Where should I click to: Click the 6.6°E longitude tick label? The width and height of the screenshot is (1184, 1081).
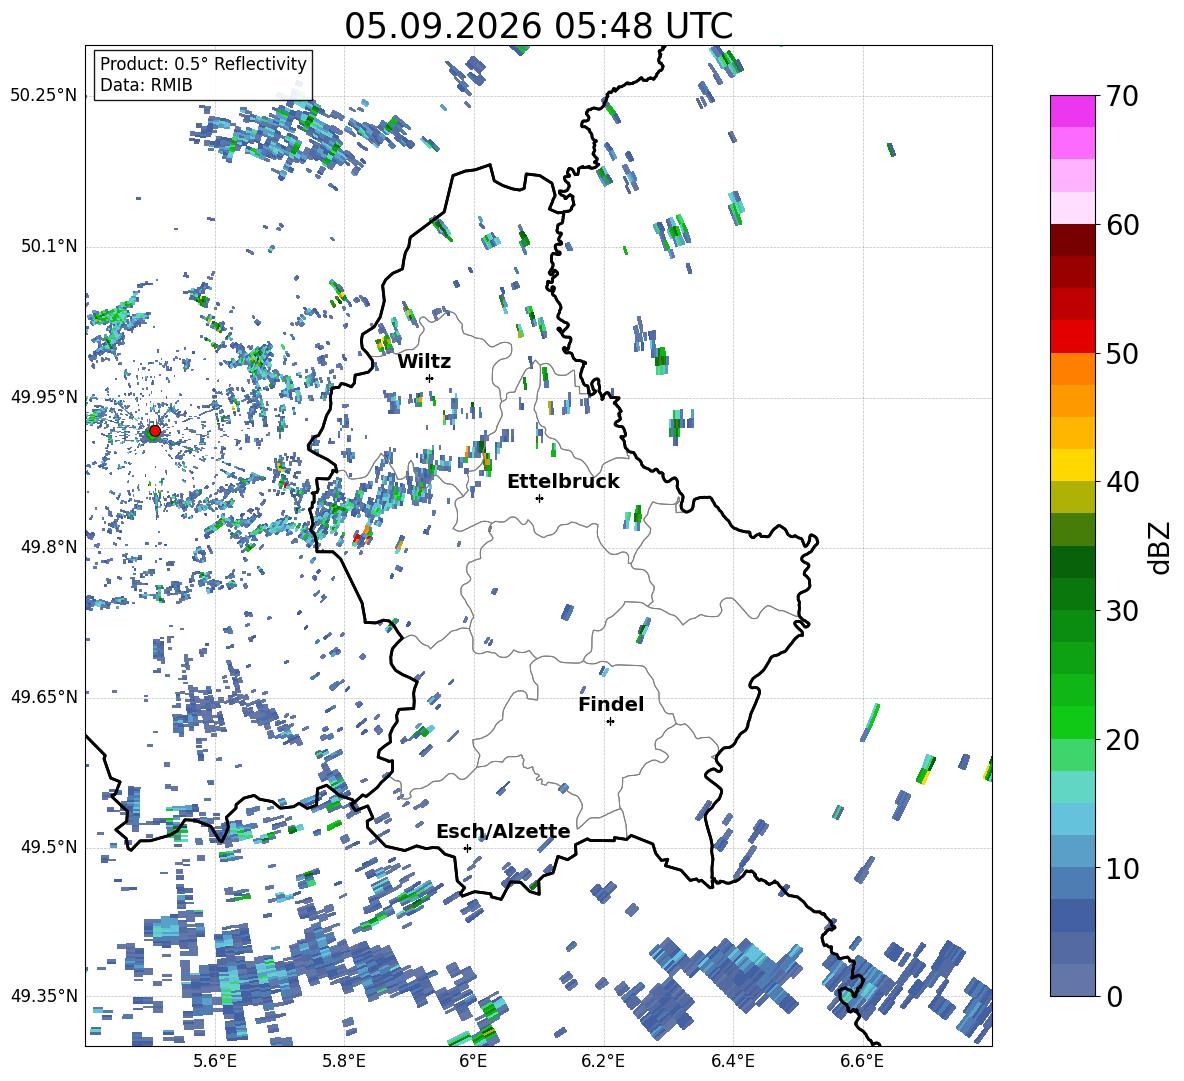click(862, 1061)
